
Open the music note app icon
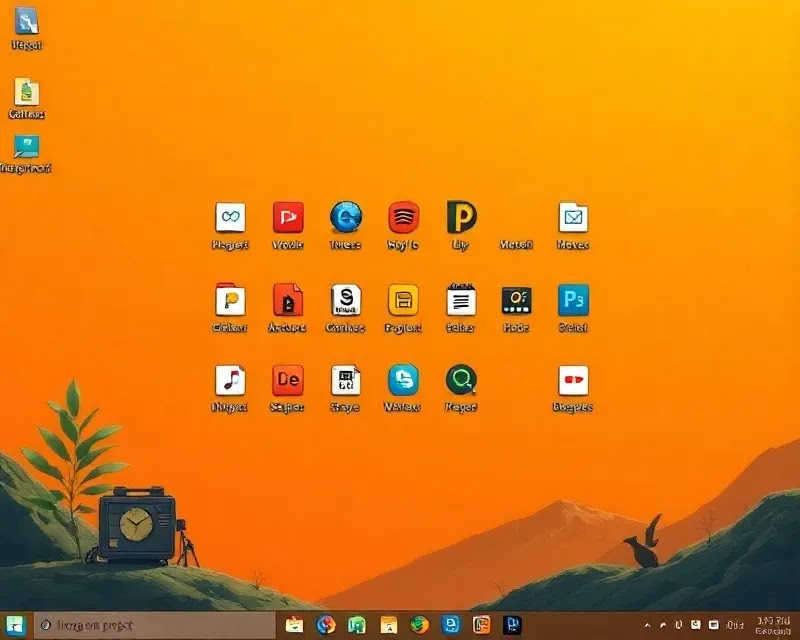click(x=230, y=380)
